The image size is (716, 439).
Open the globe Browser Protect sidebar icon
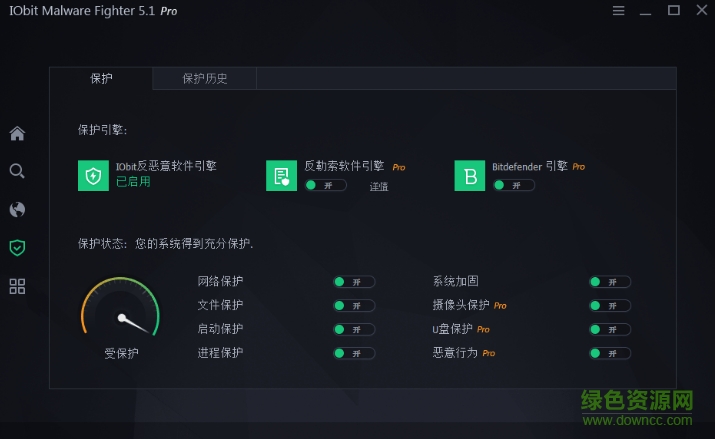(x=17, y=210)
